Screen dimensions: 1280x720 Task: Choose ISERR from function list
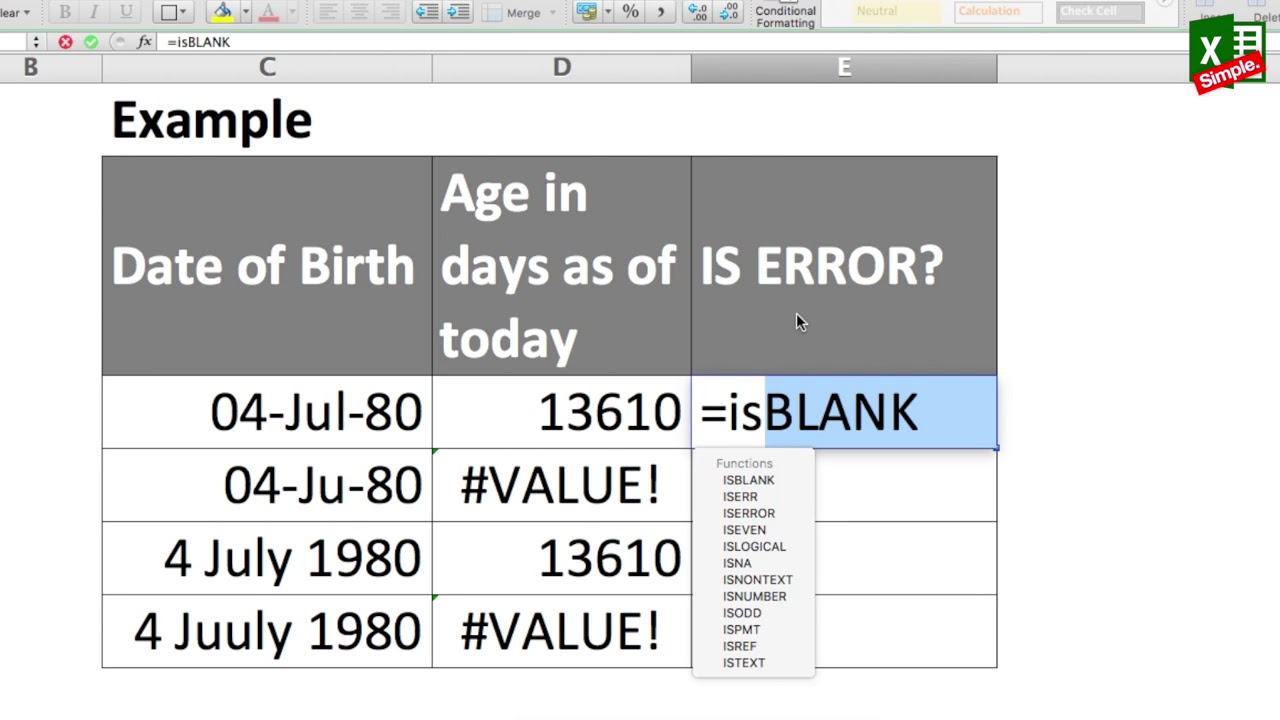point(740,497)
